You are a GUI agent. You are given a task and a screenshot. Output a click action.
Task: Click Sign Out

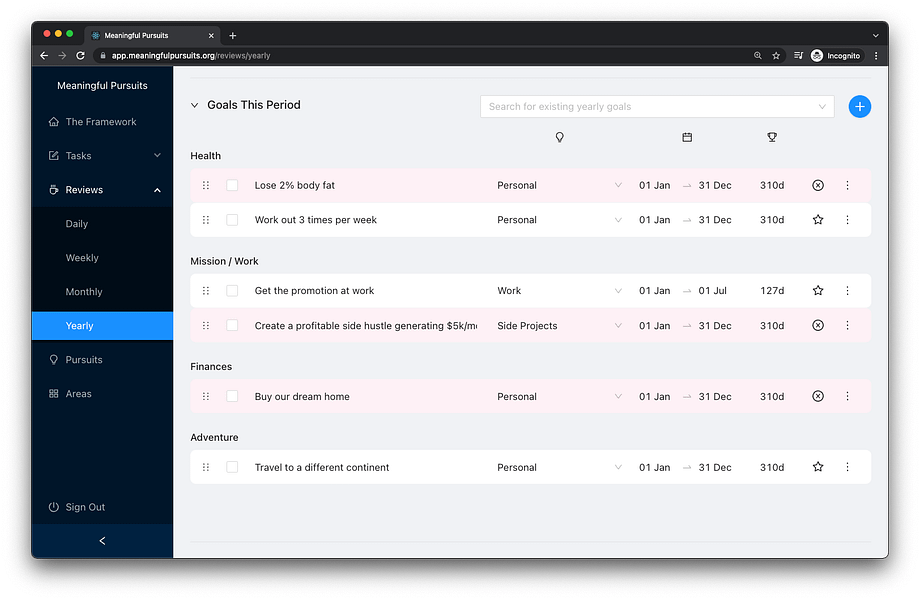point(102,507)
